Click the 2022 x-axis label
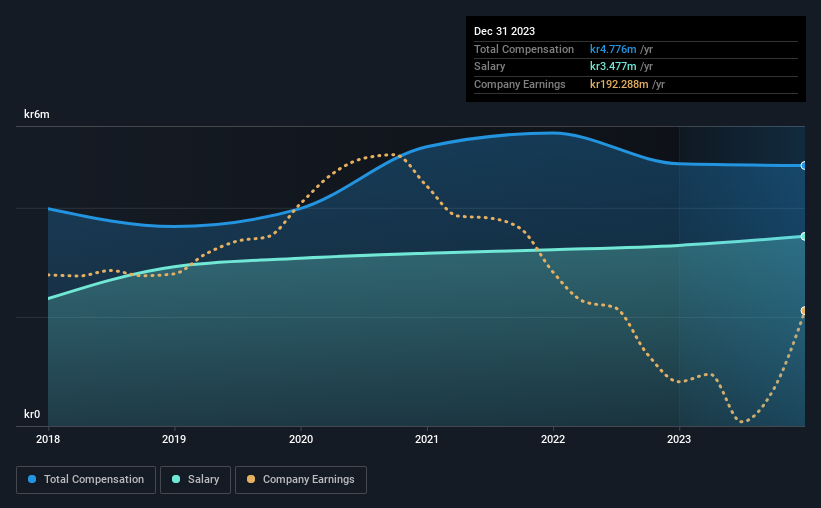The width and height of the screenshot is (821, 508). (x=553, y=439)
